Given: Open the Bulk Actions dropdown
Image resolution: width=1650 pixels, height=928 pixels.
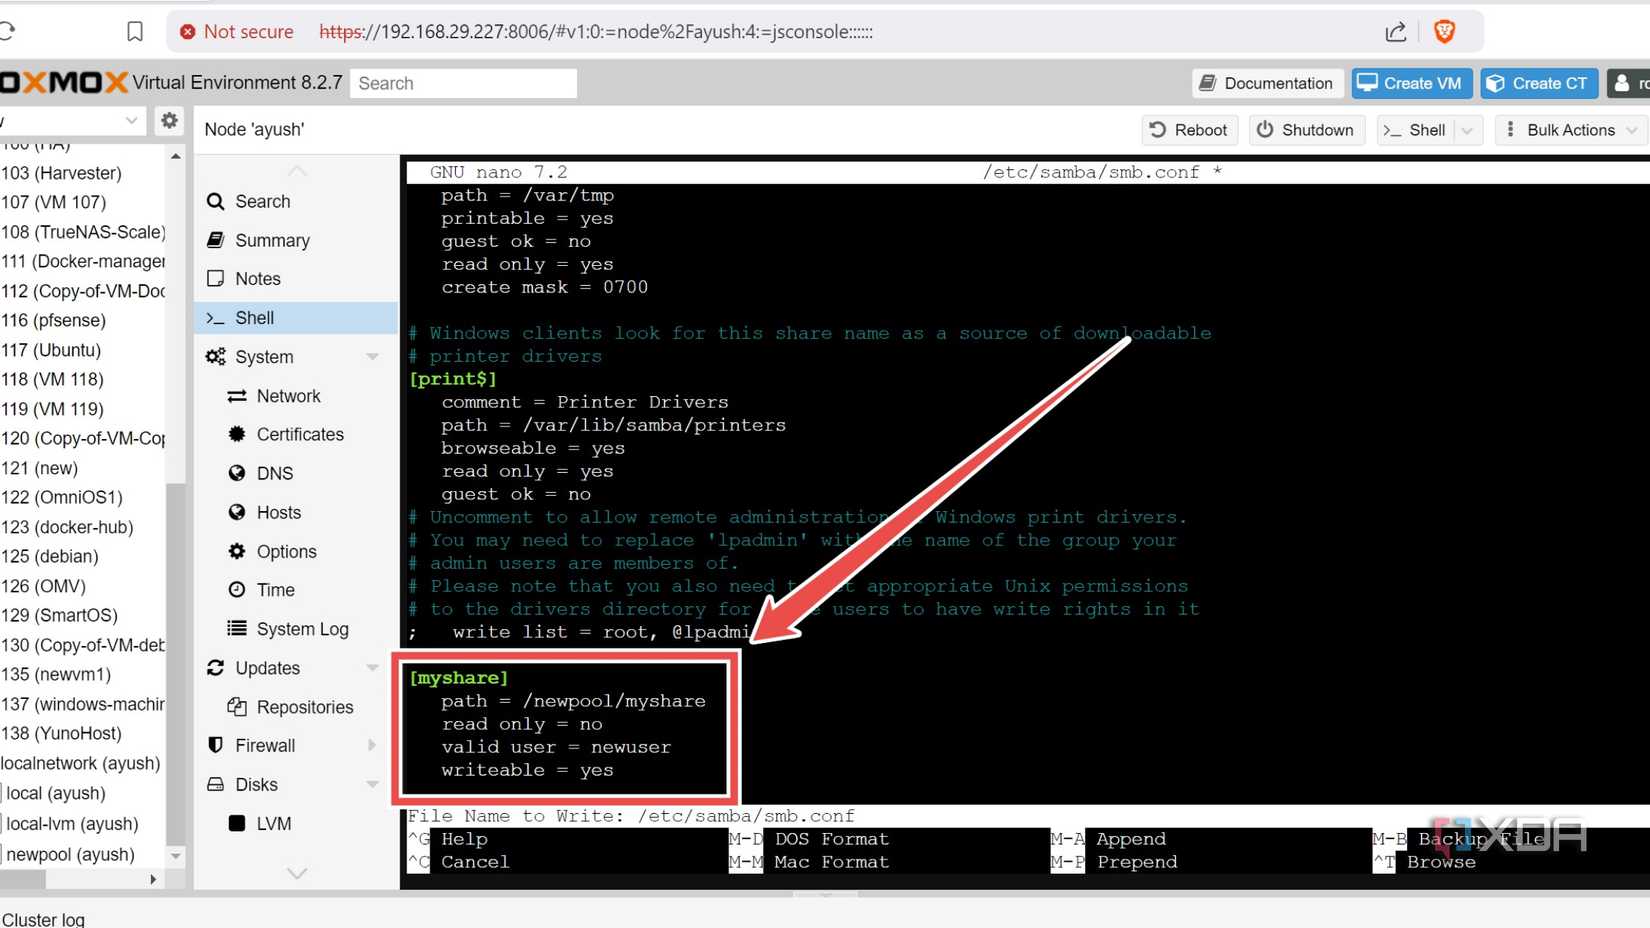Looking at the screenshot, I should (x=1569, y=130).
